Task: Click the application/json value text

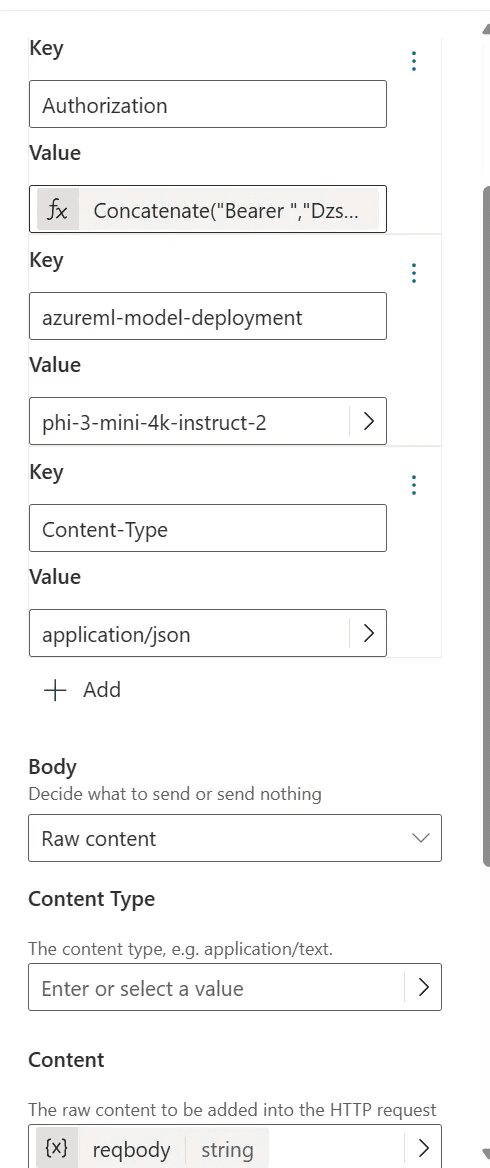Action: pos(116,635)
